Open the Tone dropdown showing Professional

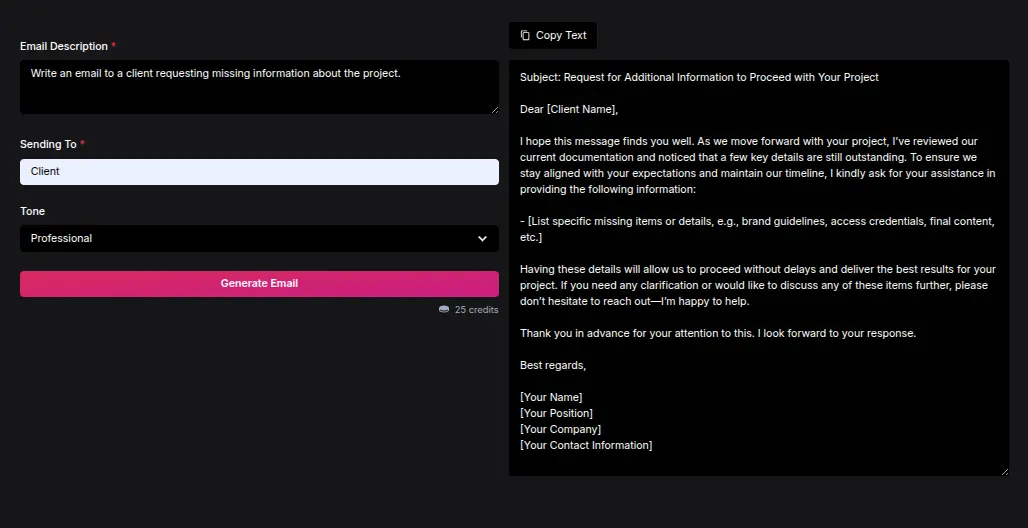tap(258, 239)
